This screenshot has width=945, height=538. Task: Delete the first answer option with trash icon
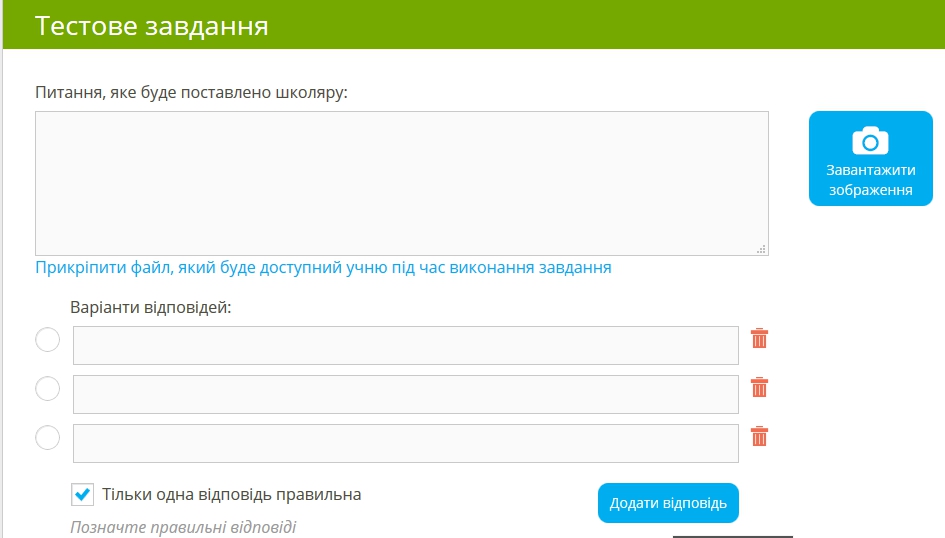coord(759,339)
